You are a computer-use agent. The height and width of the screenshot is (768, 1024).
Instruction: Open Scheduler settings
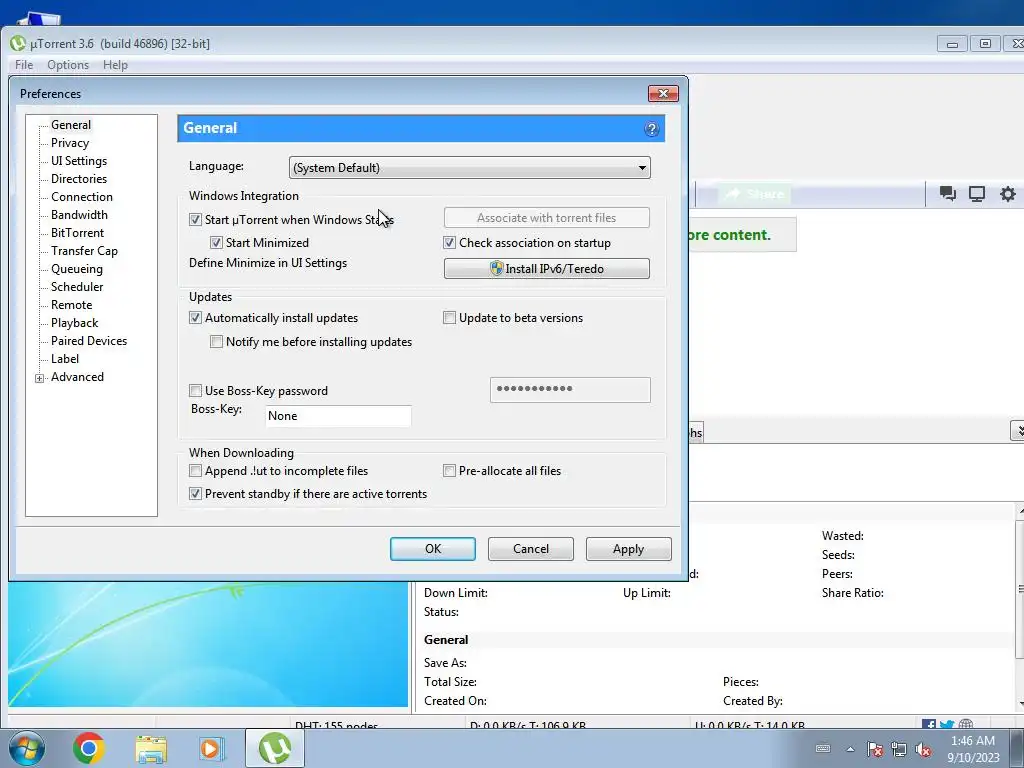(77, 287)
